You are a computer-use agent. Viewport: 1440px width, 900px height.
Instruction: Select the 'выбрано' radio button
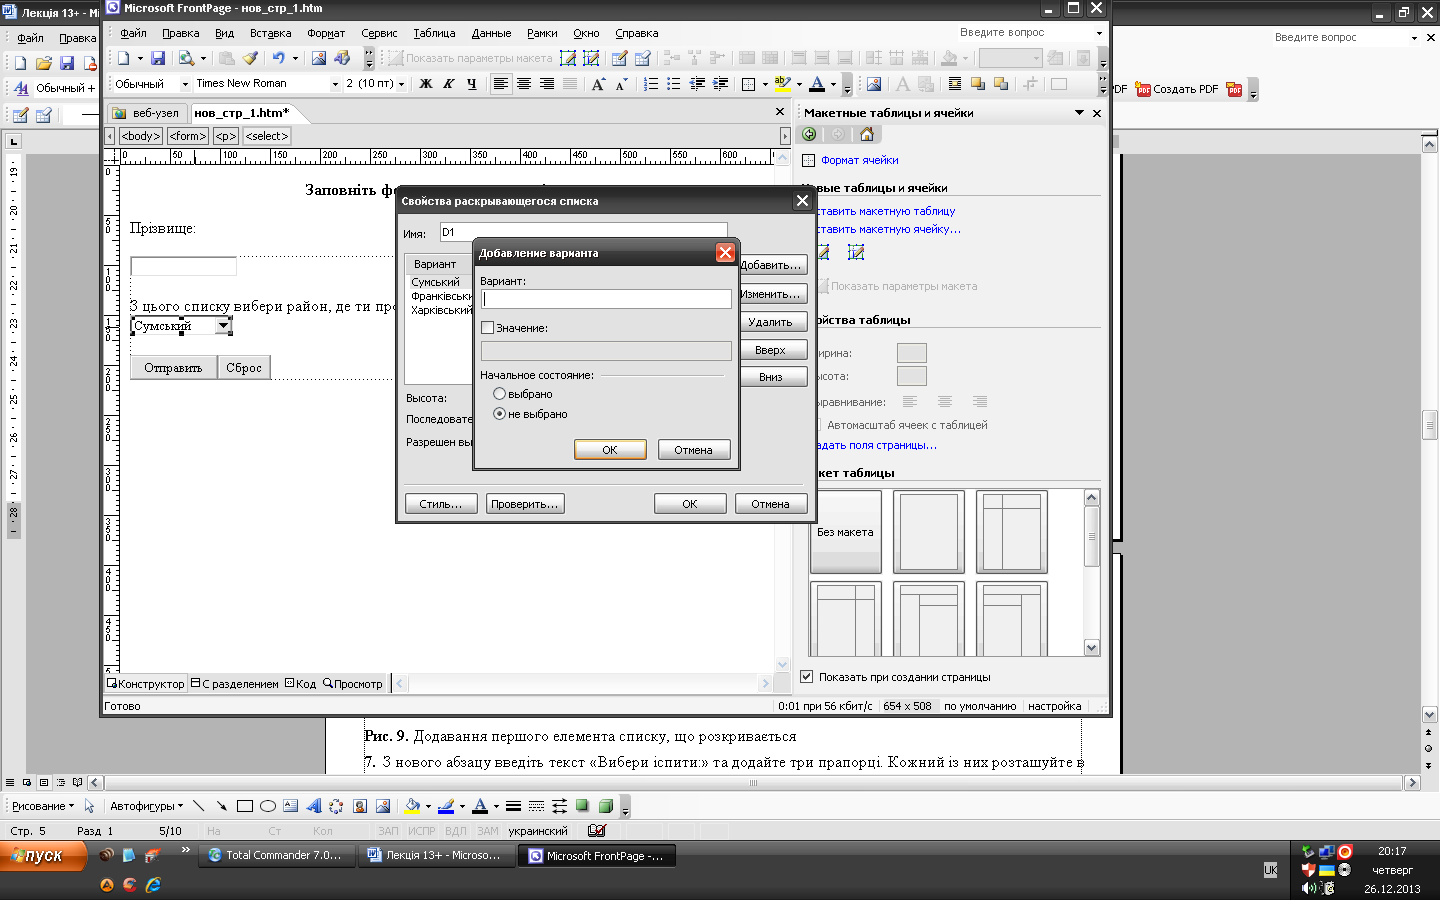(x=500, y=394)
